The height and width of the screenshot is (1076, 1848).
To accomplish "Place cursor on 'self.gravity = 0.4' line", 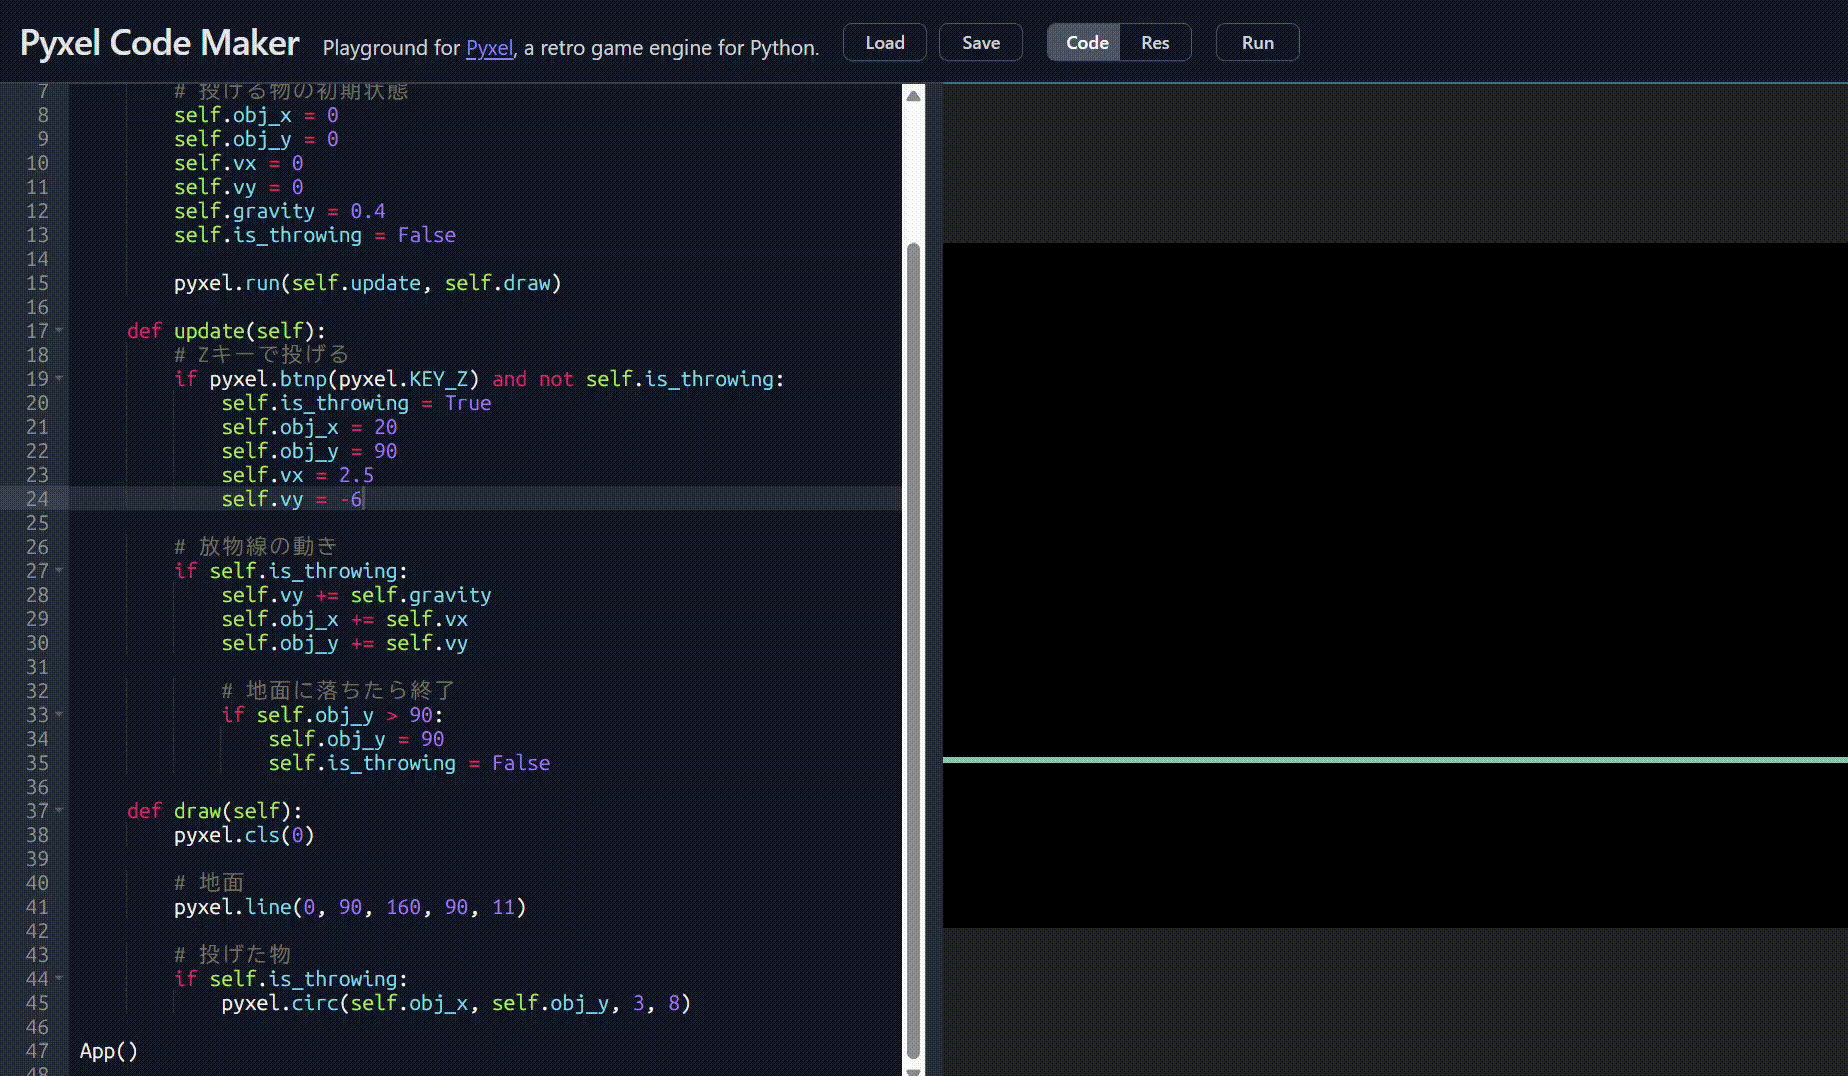I will pyautogui.click(x=279, y=211).
